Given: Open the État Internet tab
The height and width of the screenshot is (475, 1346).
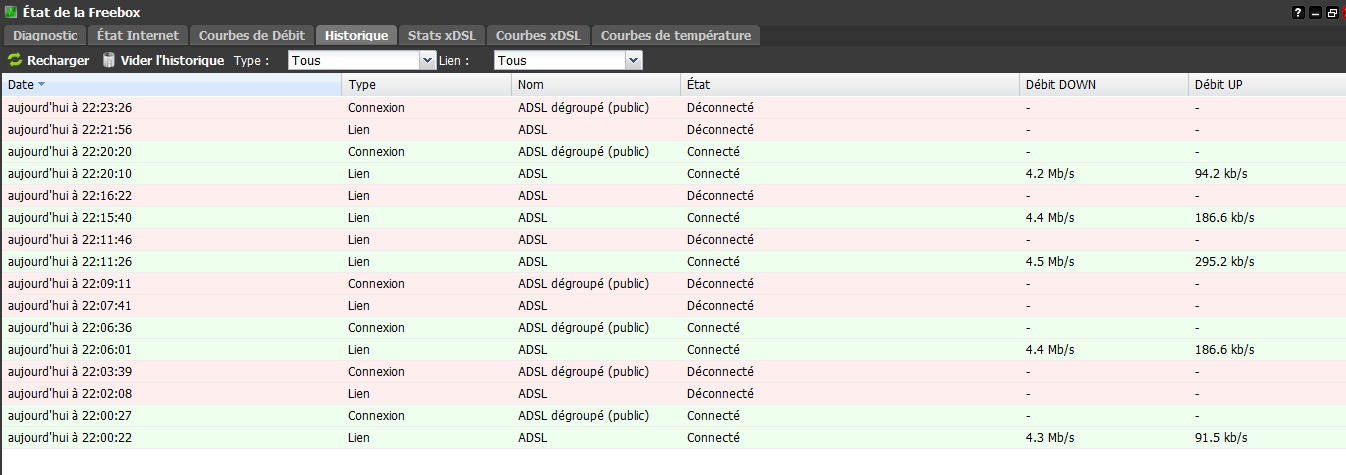Looking at the screenshot, I should (138, 36).
